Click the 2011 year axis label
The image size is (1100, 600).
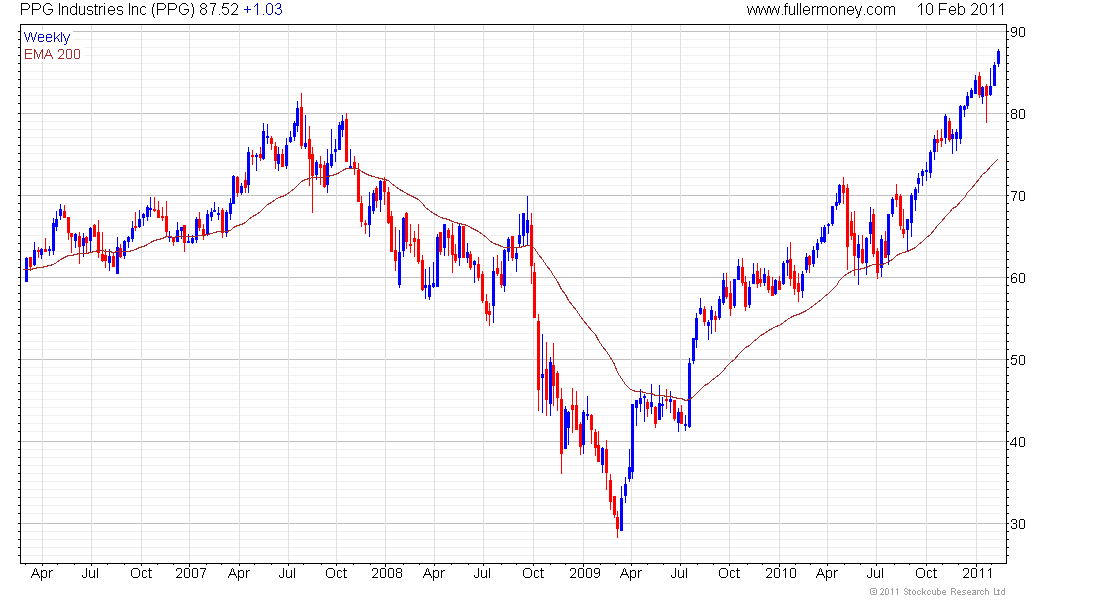[977, 573]
